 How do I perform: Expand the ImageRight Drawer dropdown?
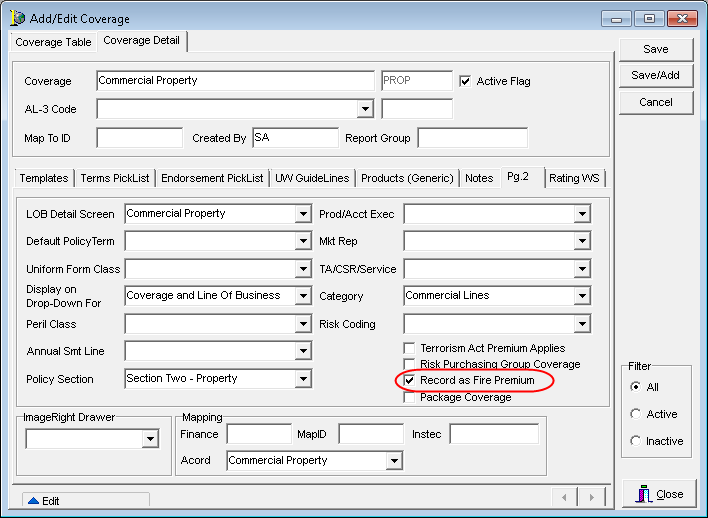150,439
